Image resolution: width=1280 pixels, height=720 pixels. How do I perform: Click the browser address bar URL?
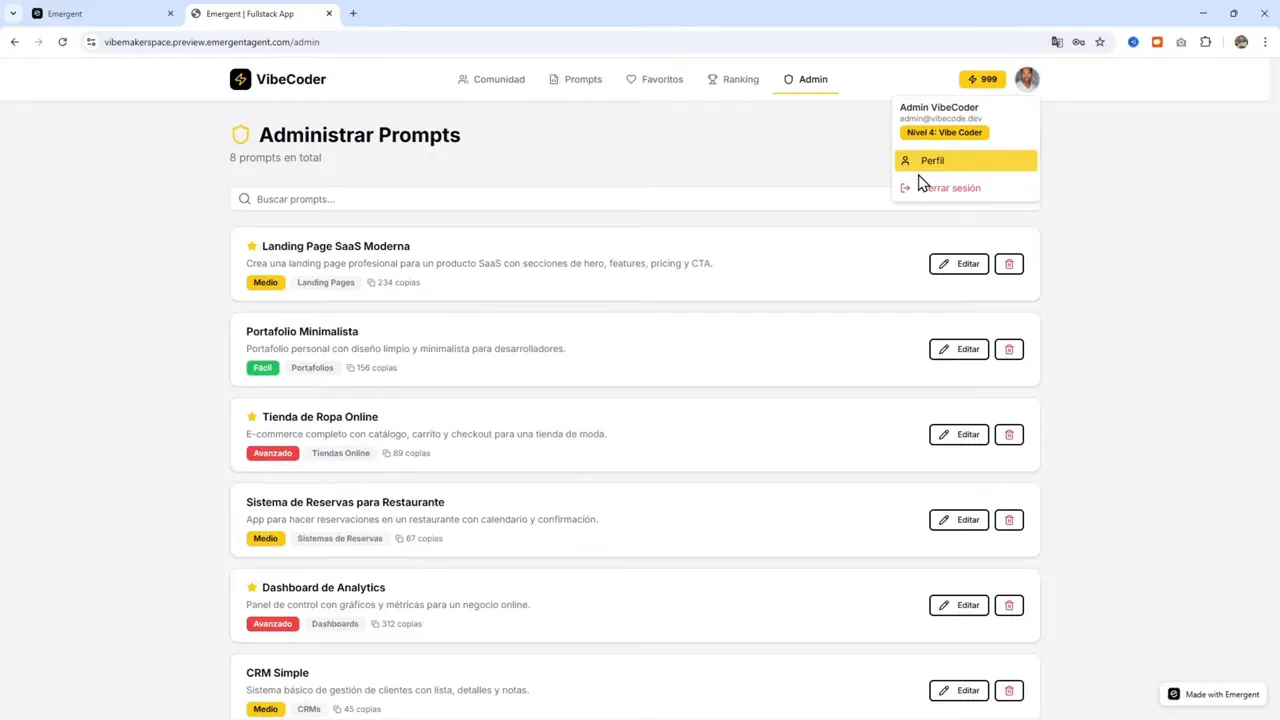212,42
